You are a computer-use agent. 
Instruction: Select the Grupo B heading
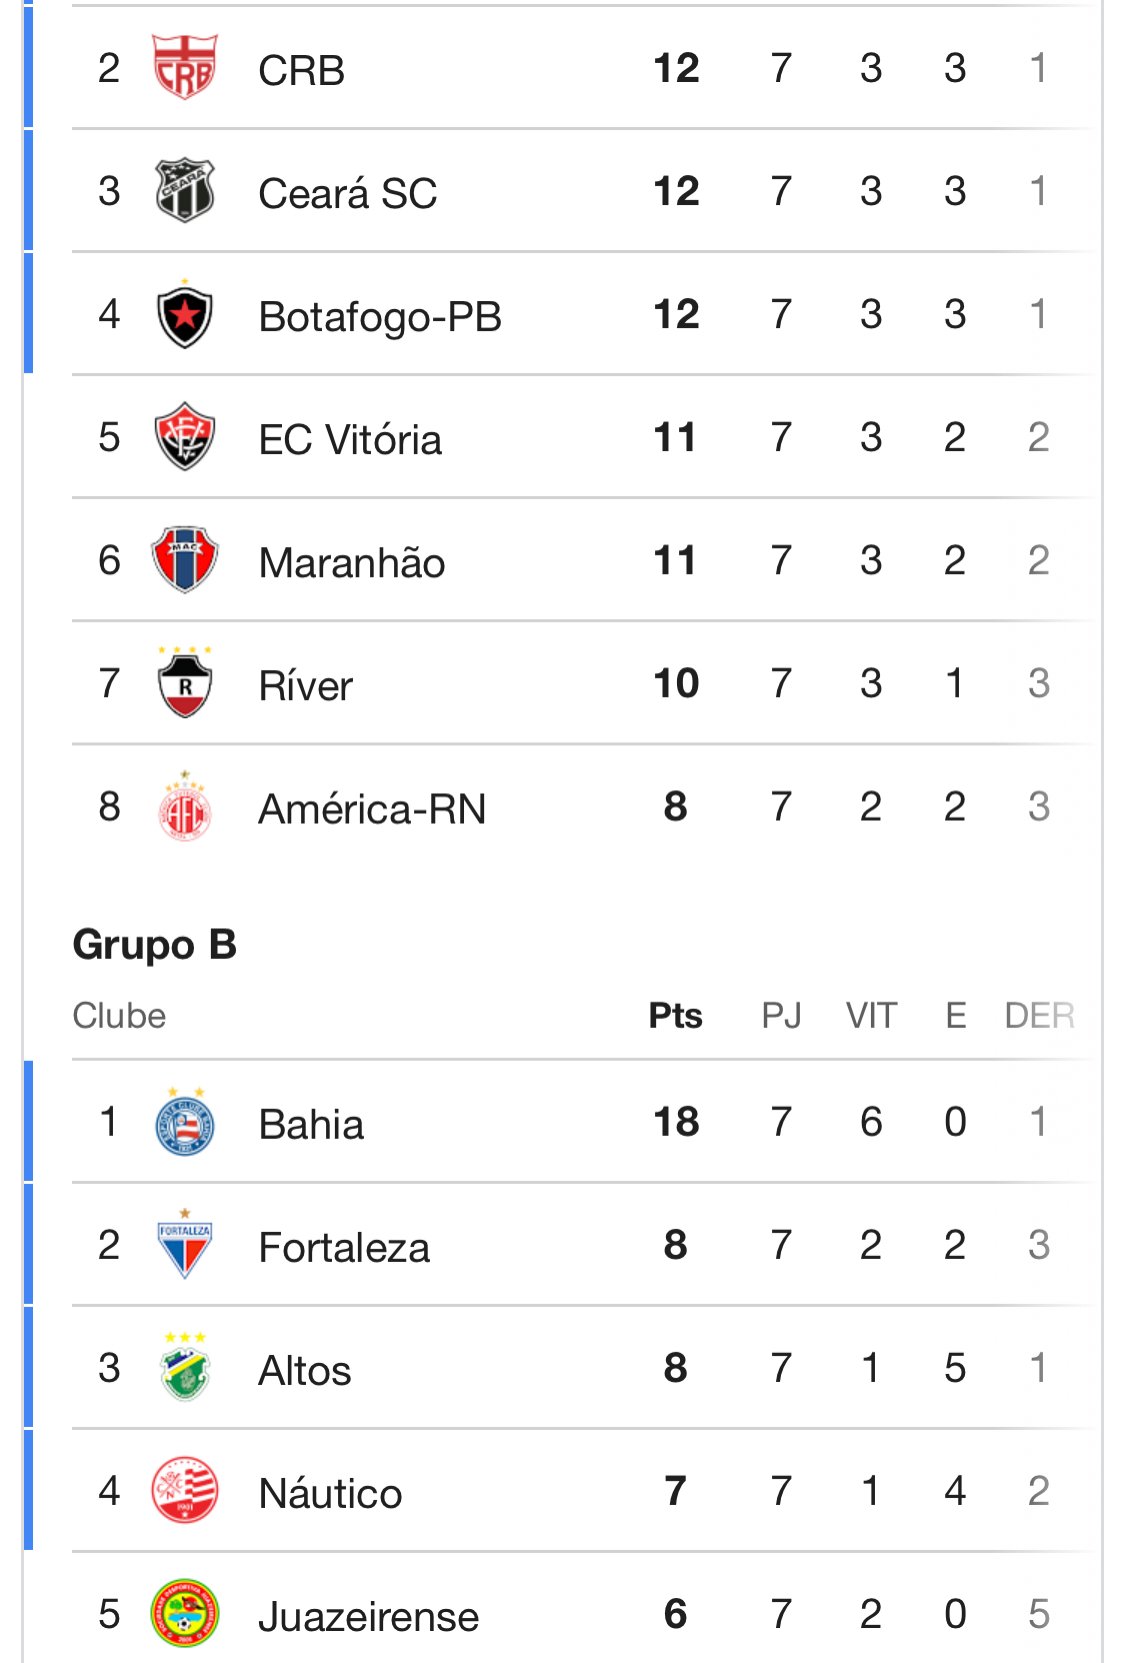(155, 945)
